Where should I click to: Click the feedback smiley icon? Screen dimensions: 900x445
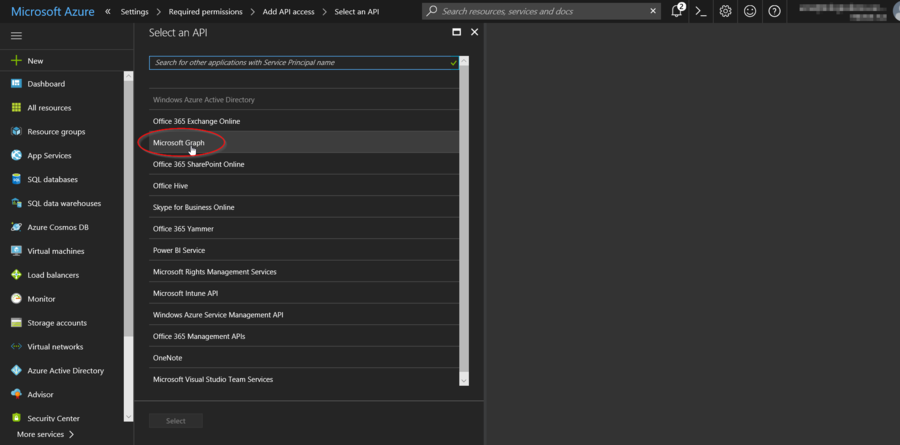point(750,11)
